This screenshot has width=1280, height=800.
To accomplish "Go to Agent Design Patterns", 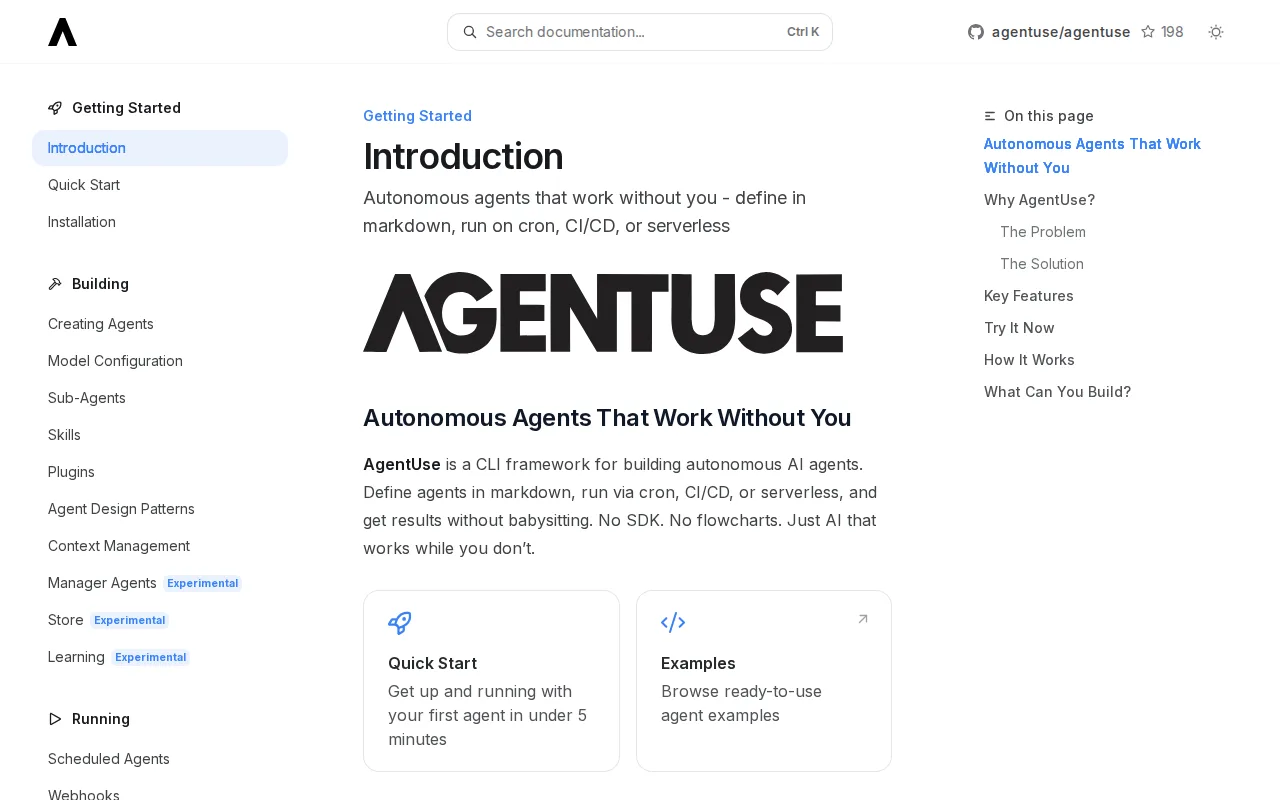I will [x=160, y=509].
